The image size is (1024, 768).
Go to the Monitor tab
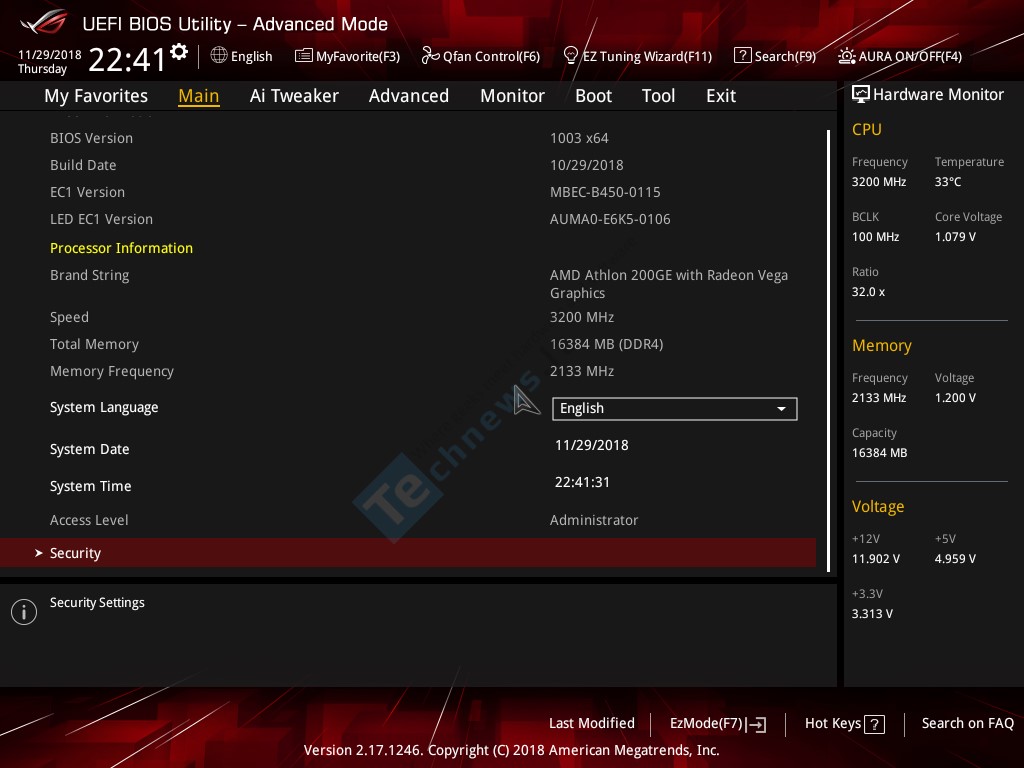(x=512, y=96)
